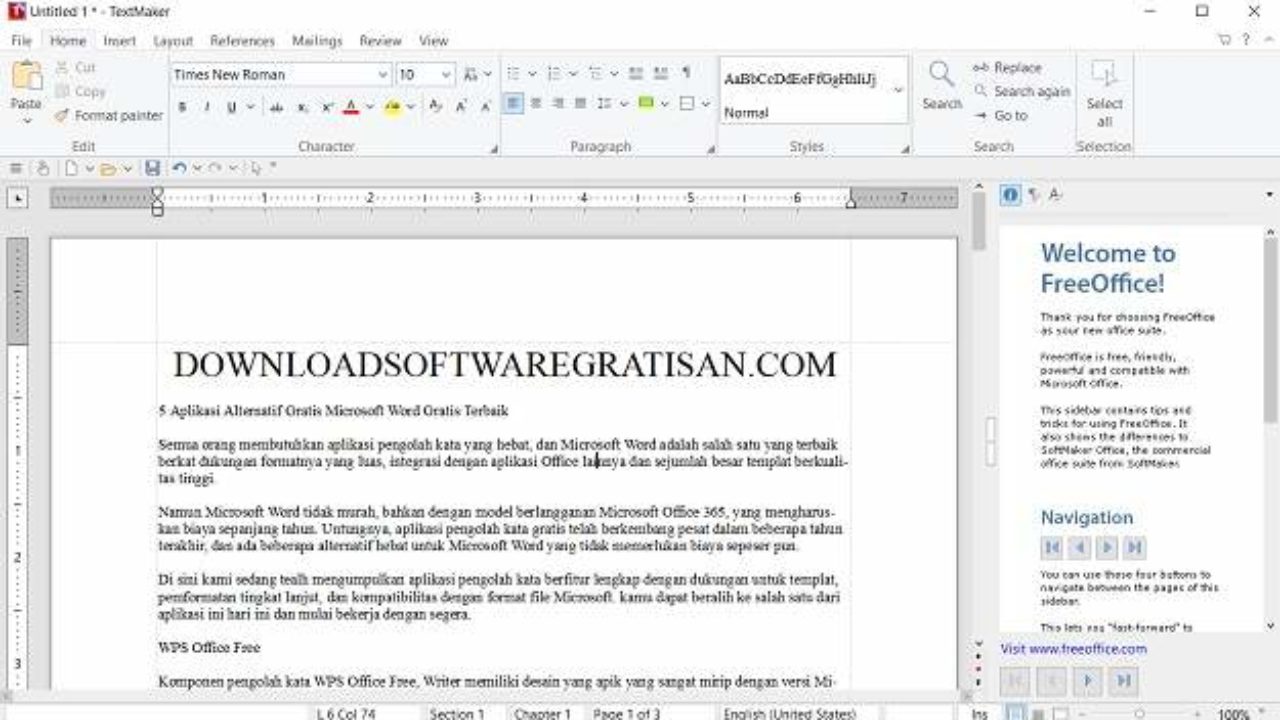Screen dimensions: 1280x720
Task: Increase the font size with grow icon
Action: (461, 106)
